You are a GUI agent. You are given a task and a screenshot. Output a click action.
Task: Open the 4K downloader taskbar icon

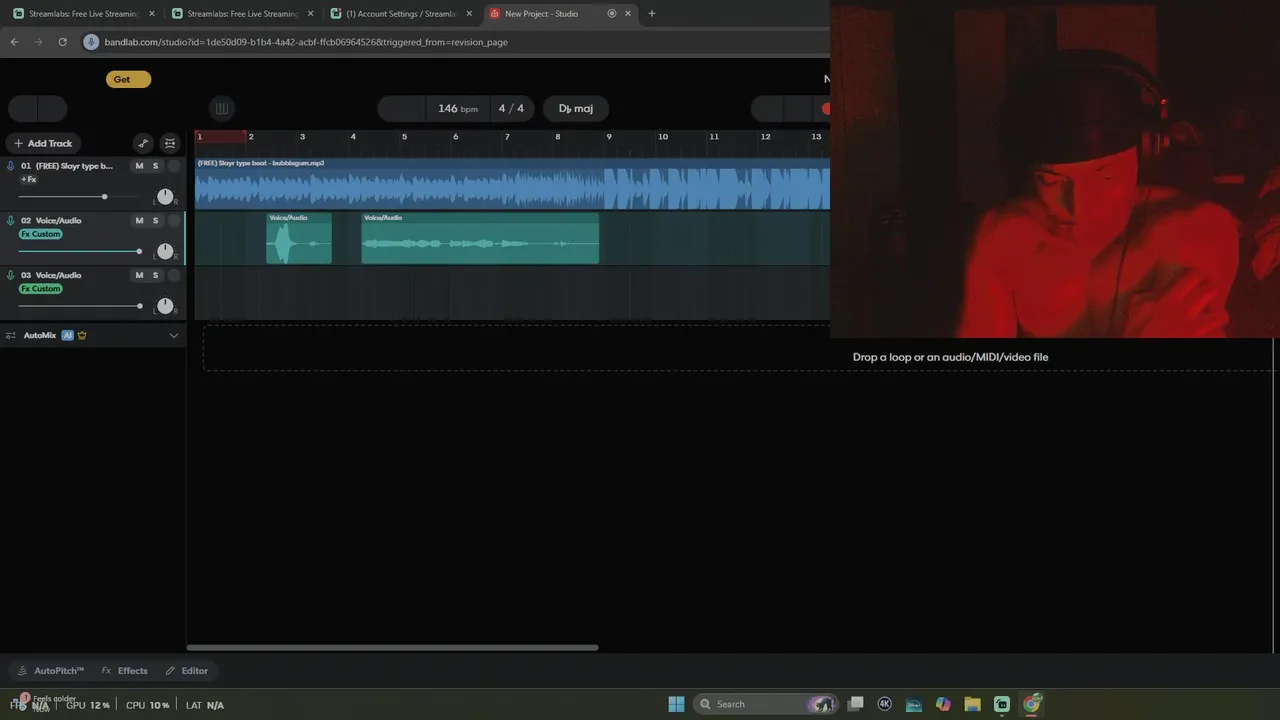pos(885,704)
